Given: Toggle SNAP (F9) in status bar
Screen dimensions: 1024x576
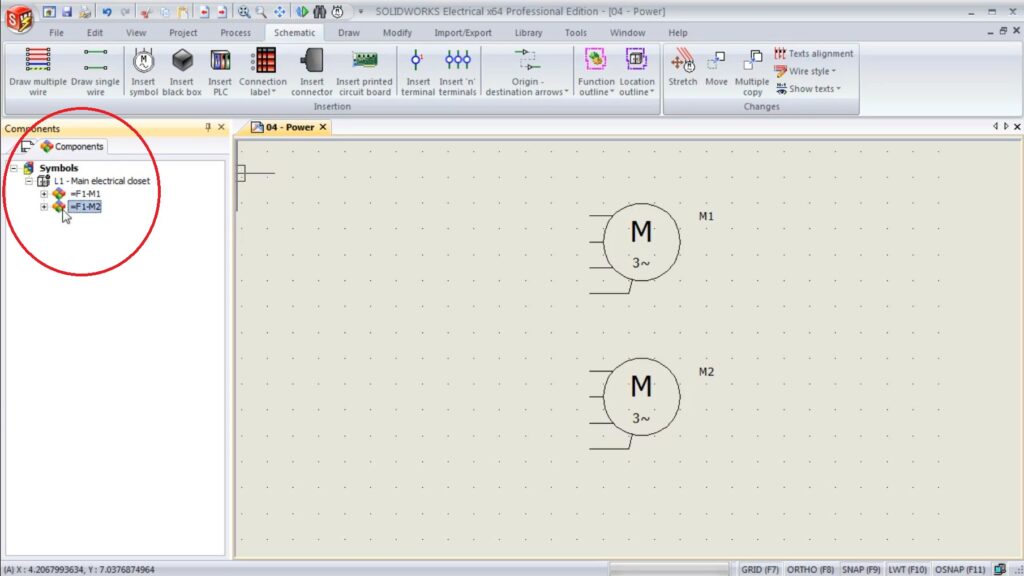Looking at the screenshot, I should (861, 569).
